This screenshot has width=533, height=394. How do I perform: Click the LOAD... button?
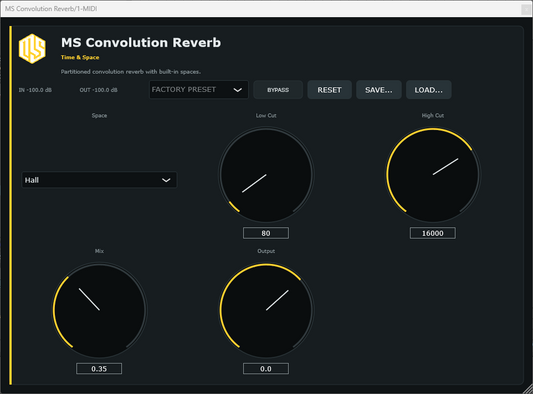click(x=429, y=90)
